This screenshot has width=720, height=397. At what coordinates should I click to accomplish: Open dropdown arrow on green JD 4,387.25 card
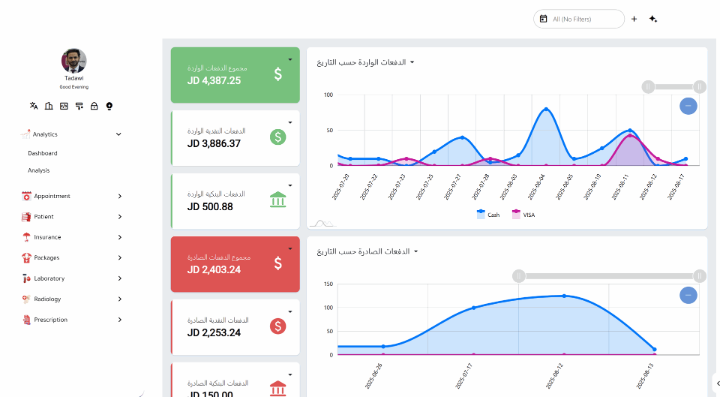click(290, 60)
